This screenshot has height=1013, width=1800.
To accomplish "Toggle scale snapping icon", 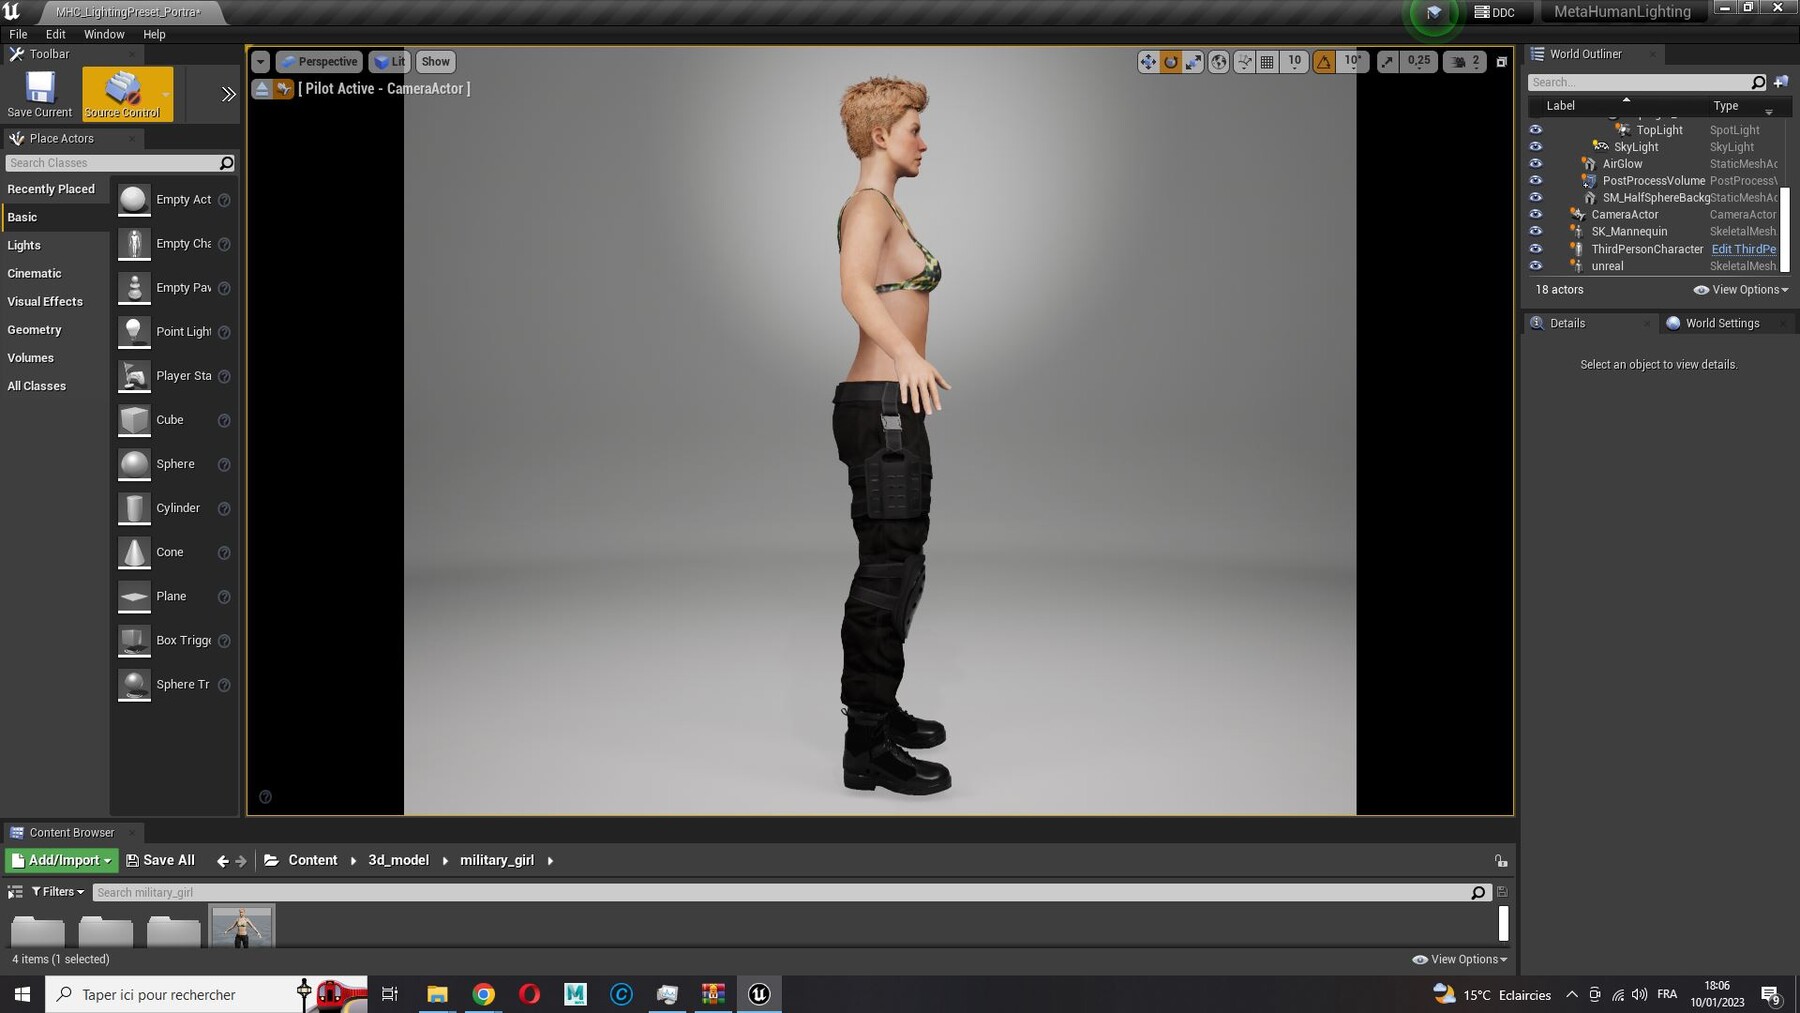I will coord(1387,62).
